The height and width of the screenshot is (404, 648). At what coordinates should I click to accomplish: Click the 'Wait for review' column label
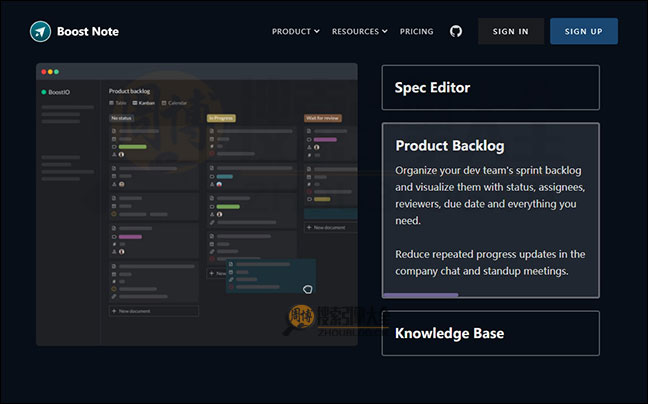pos(322,118)
